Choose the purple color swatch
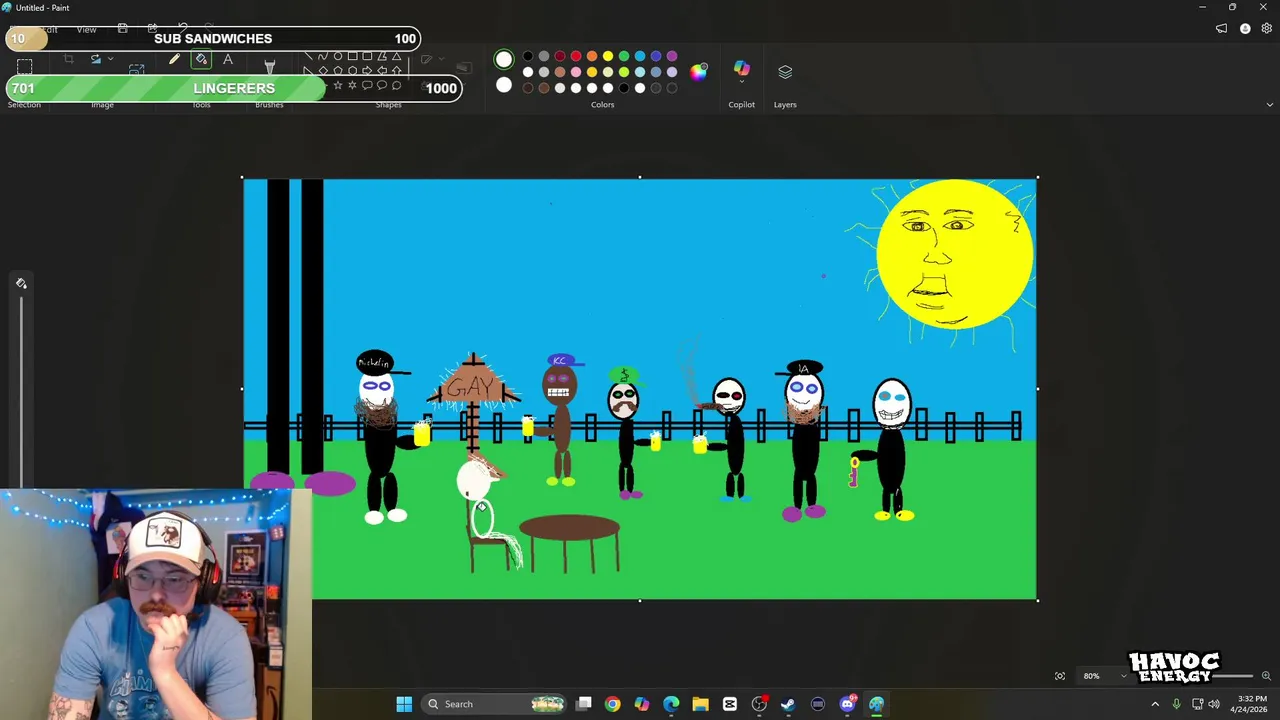The width and height of the screenshot is (1280, 720). tap(672, 56)
